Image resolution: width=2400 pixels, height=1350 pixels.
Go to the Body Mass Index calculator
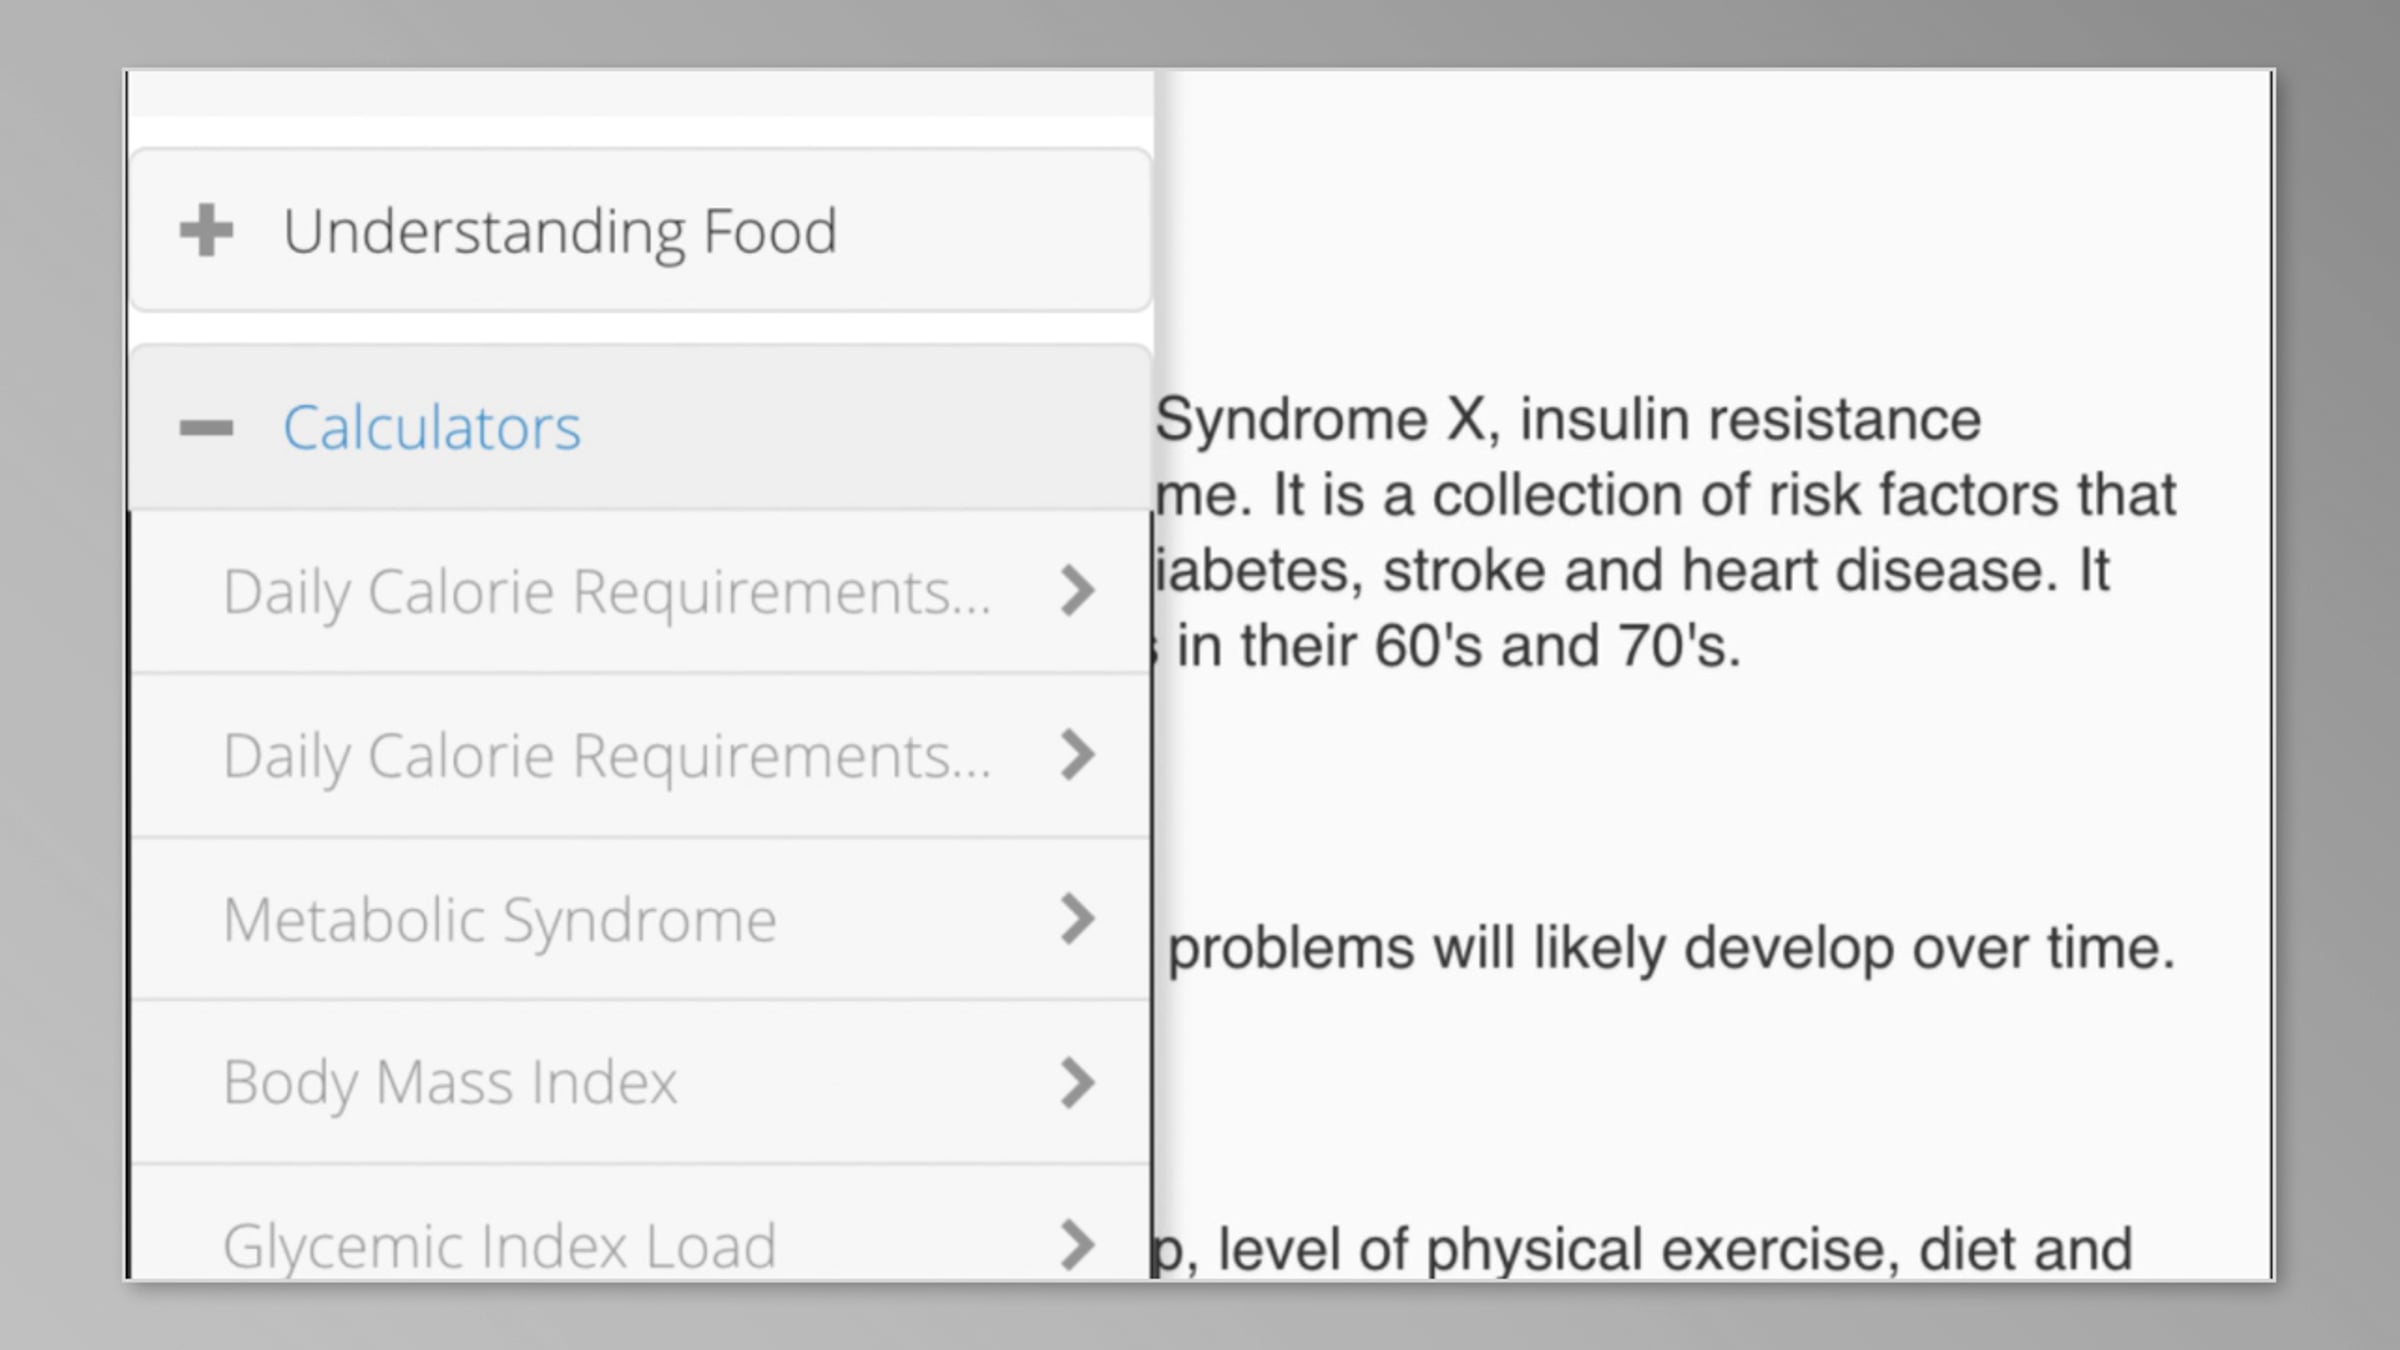450,1083
